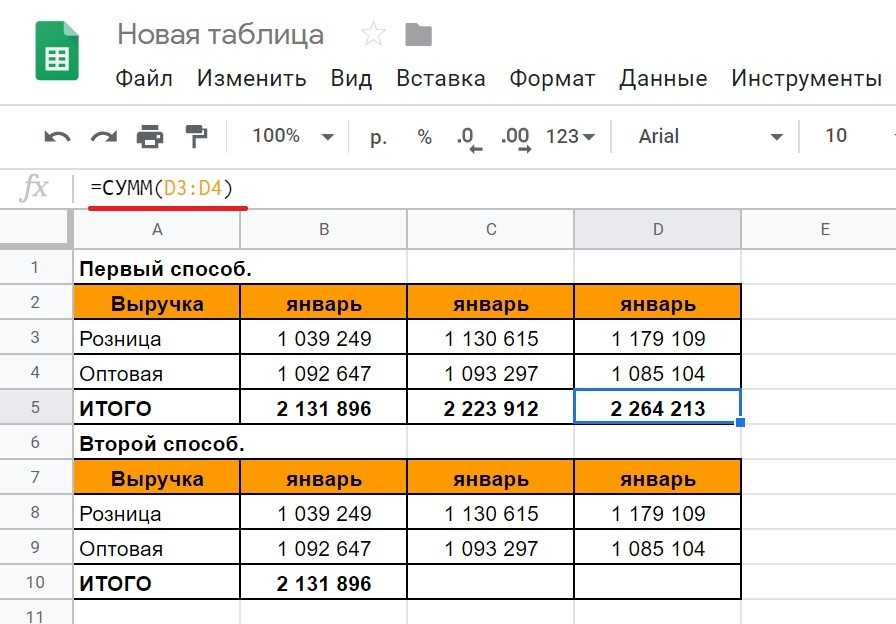Open the 100% zoom dropdown
The image size is (896, 624).
(292, 137)
